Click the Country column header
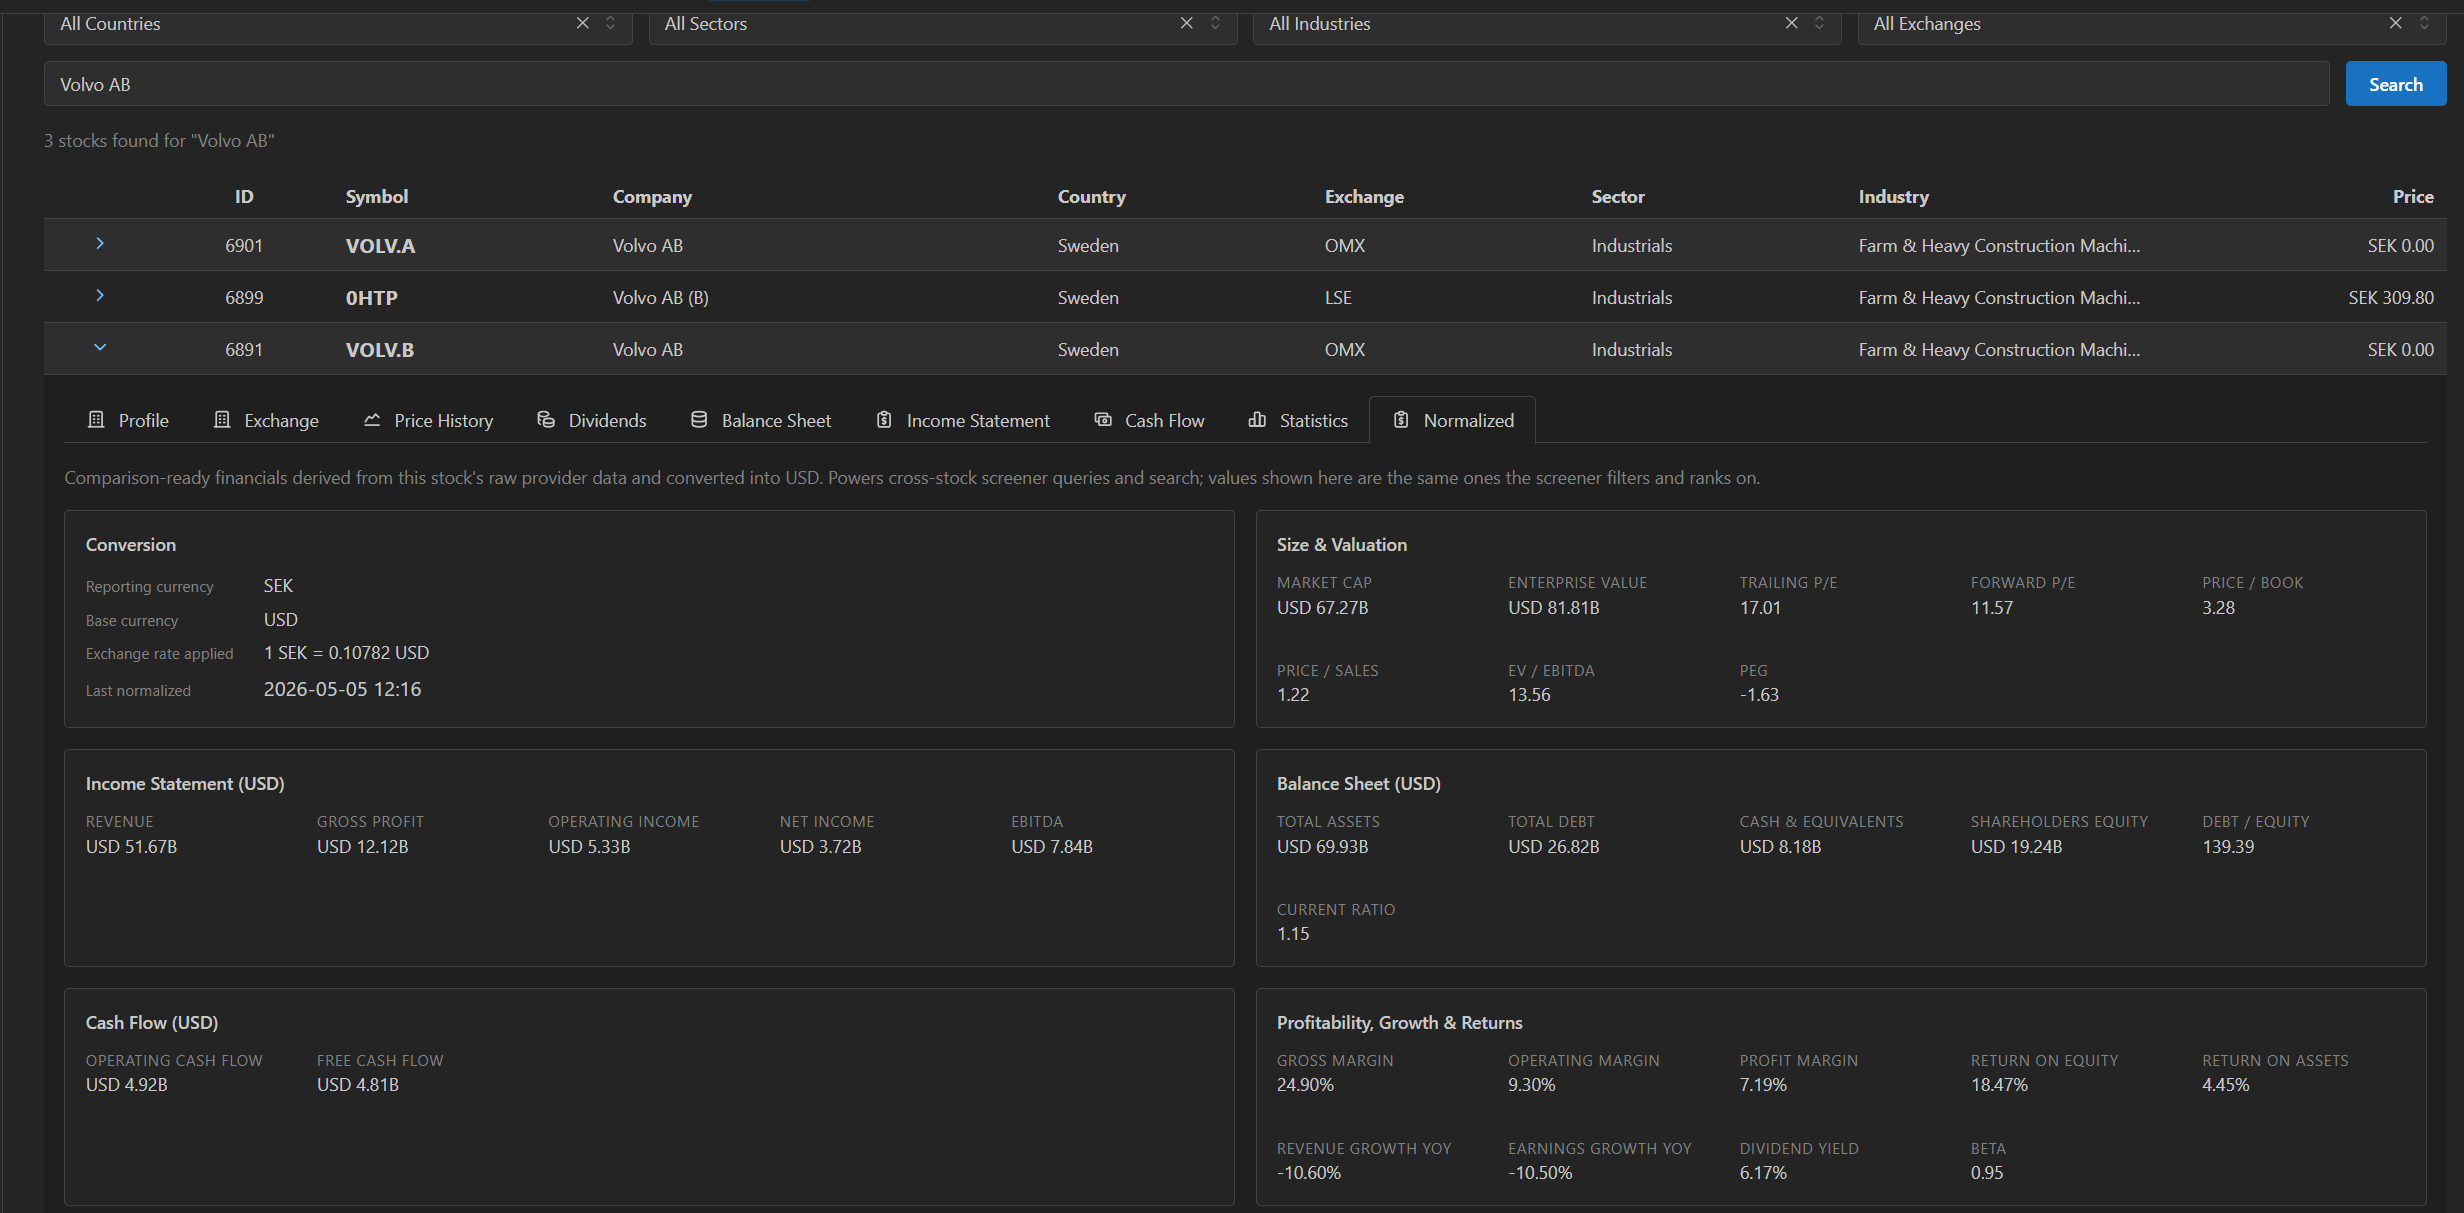 [1091, 197]
